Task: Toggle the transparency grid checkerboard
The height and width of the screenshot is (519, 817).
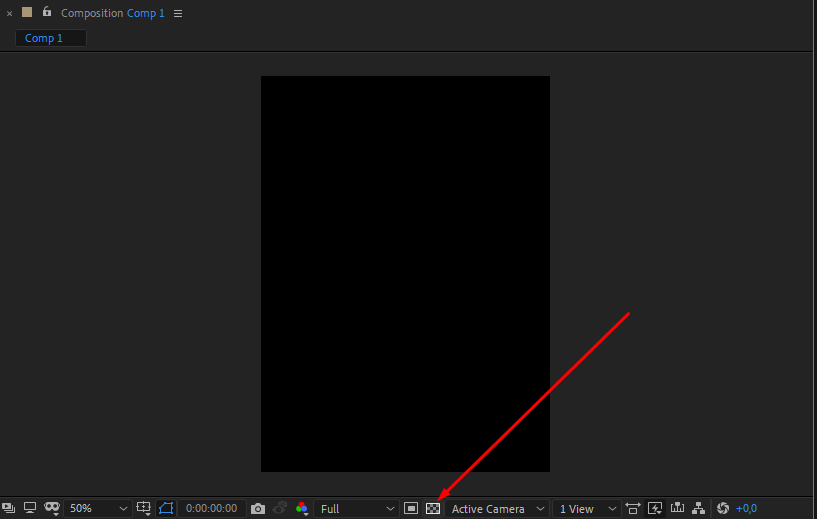Action: [433, 509]
